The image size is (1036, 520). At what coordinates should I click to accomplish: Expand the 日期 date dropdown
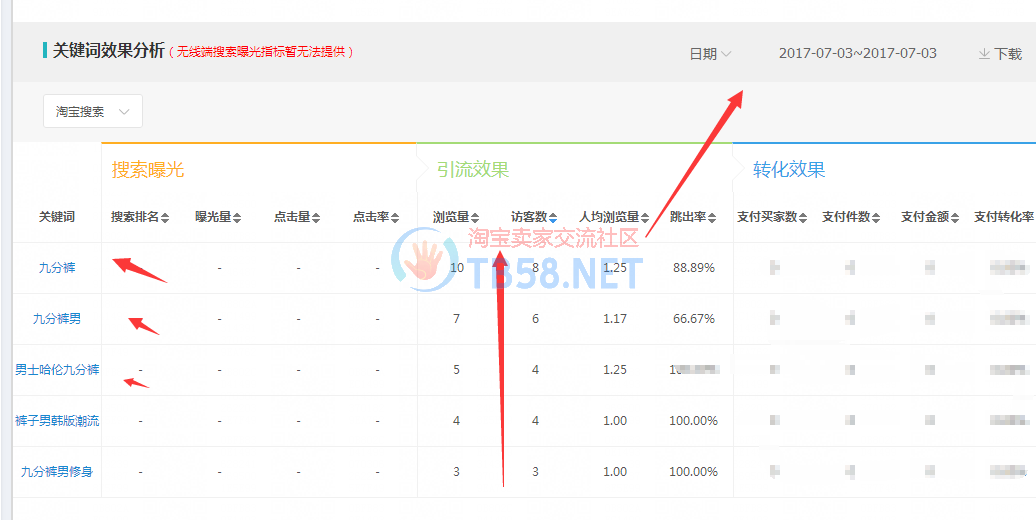[710, 54]
